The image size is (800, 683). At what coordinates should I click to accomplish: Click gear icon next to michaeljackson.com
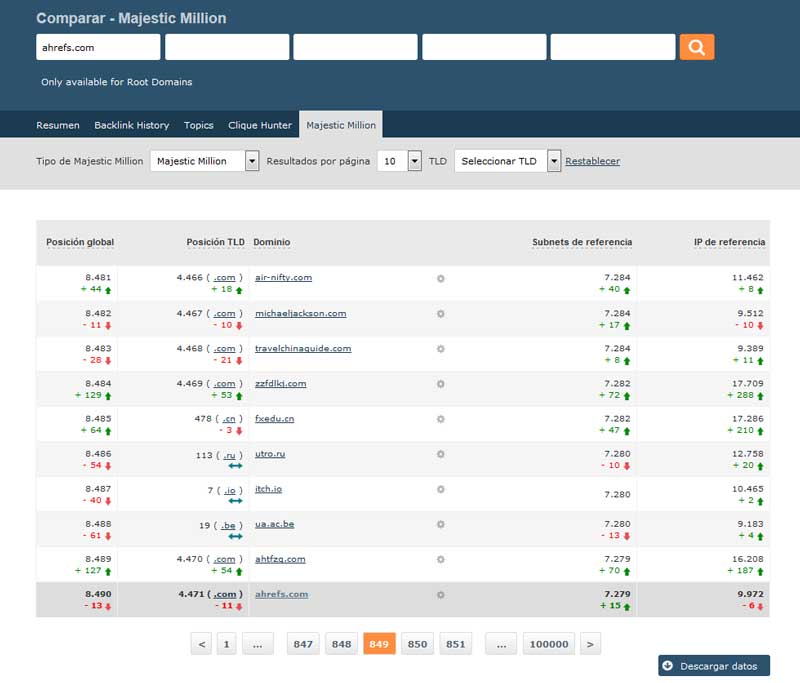click(x=440, y=314)
